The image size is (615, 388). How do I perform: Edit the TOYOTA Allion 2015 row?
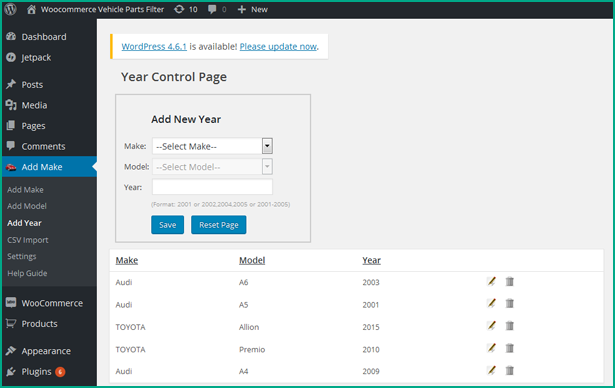click(491, 326)
